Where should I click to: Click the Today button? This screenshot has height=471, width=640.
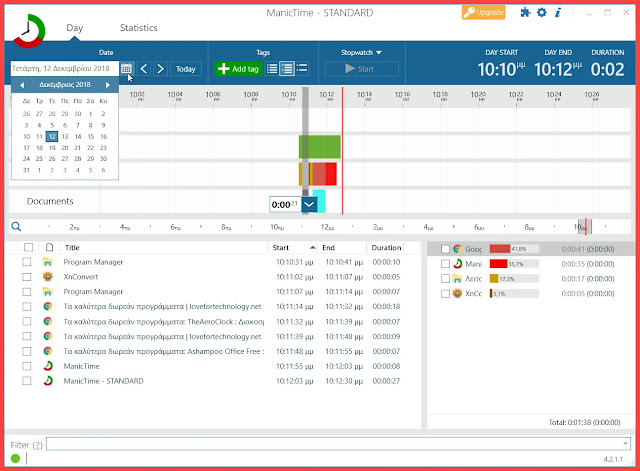coord(186,69)
